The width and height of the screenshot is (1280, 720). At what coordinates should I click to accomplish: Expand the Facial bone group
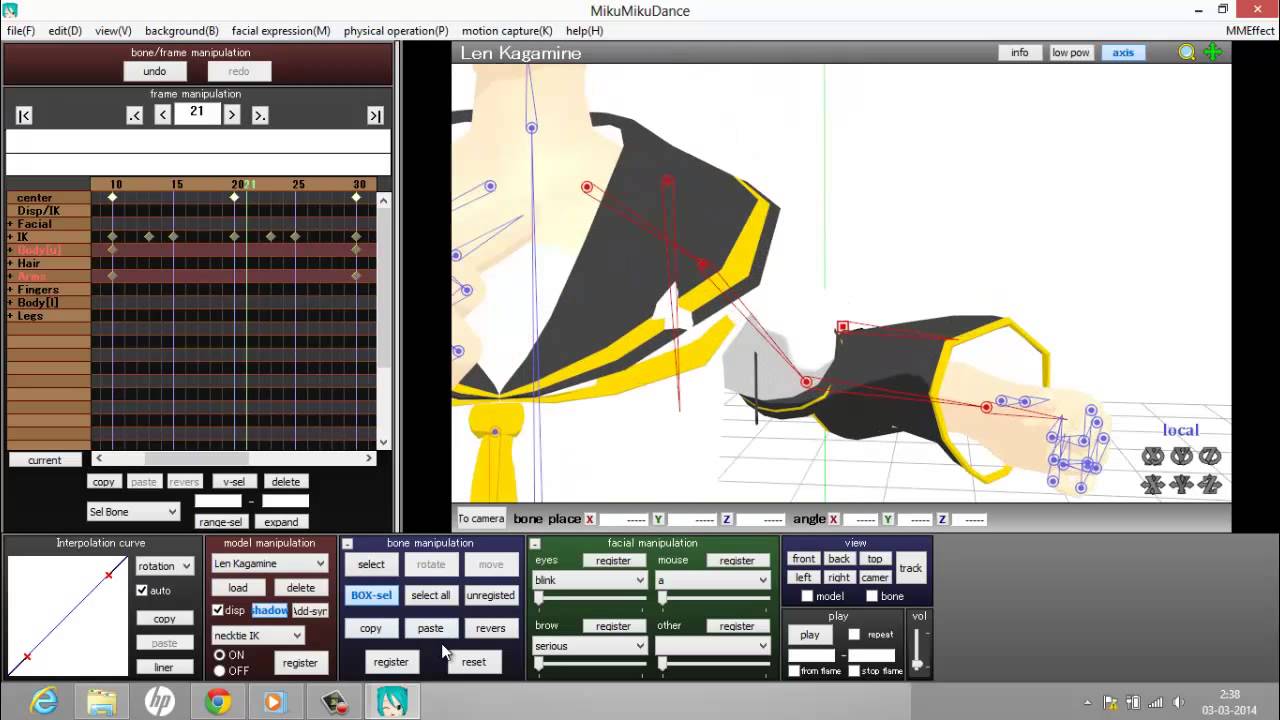click(x=10, y=224)
